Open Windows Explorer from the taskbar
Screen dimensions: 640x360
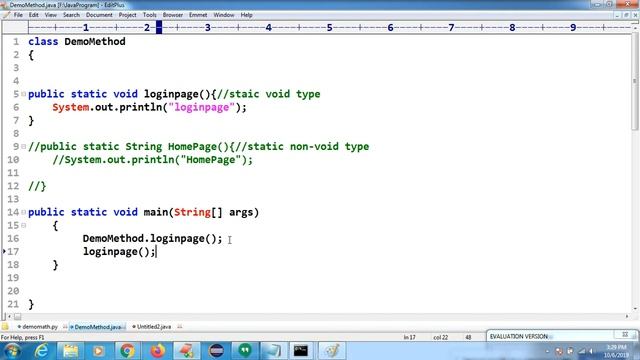click(70, 351)
